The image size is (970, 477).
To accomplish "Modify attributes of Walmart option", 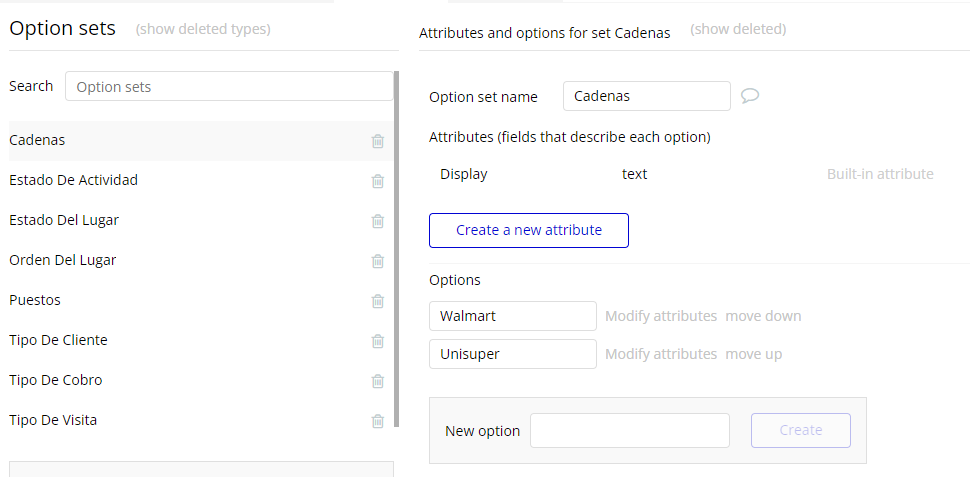I will coord(661,316).
